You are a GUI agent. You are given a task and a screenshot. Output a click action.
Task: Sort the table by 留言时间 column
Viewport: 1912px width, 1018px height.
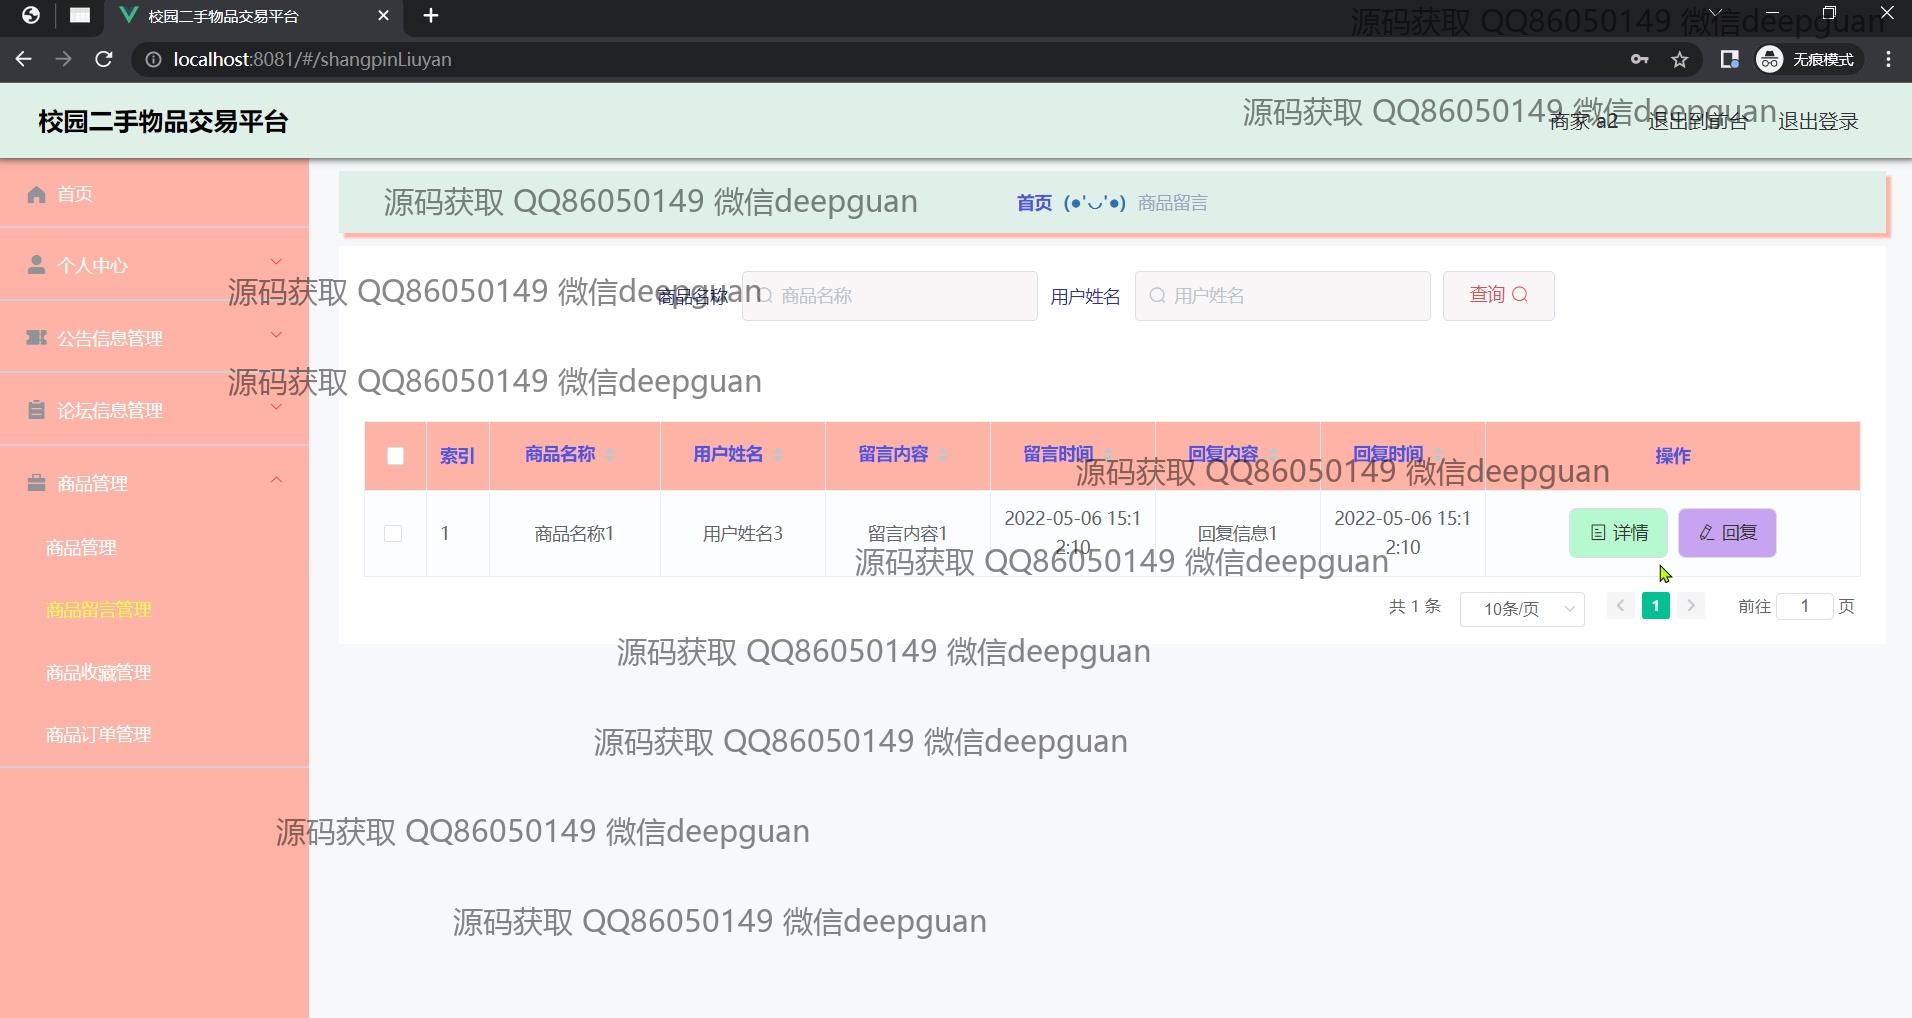[1108, 456]
